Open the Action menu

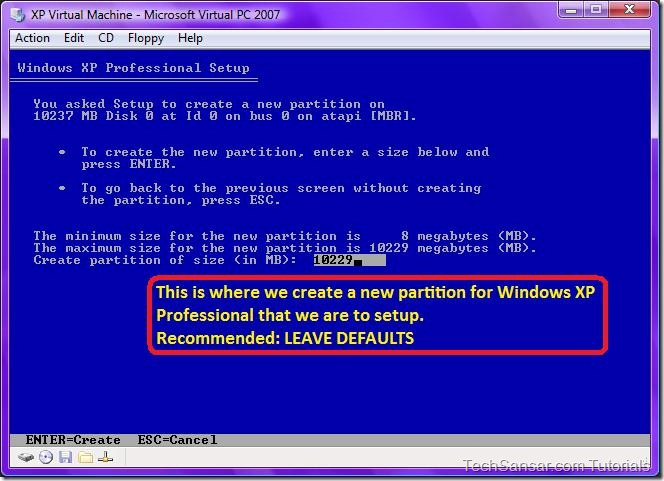tap(32, 38)
